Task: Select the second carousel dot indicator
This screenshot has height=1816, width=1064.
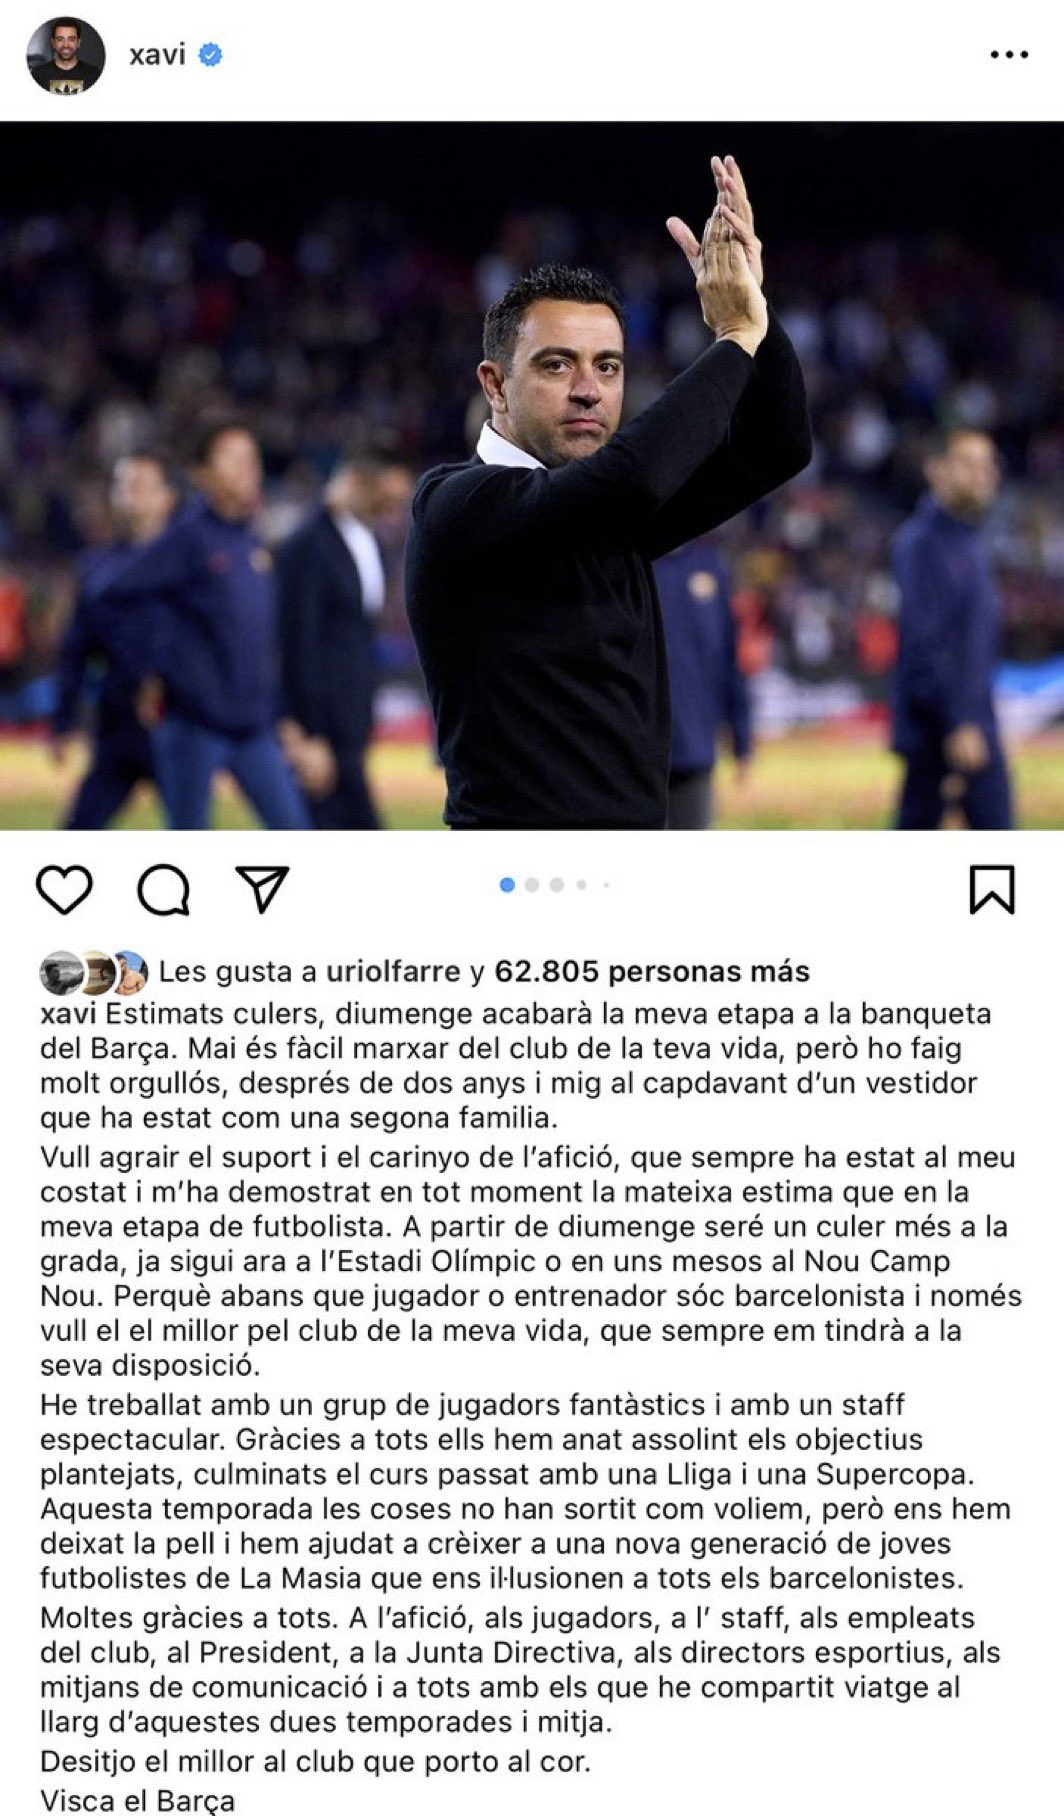Action: (532, 885)
